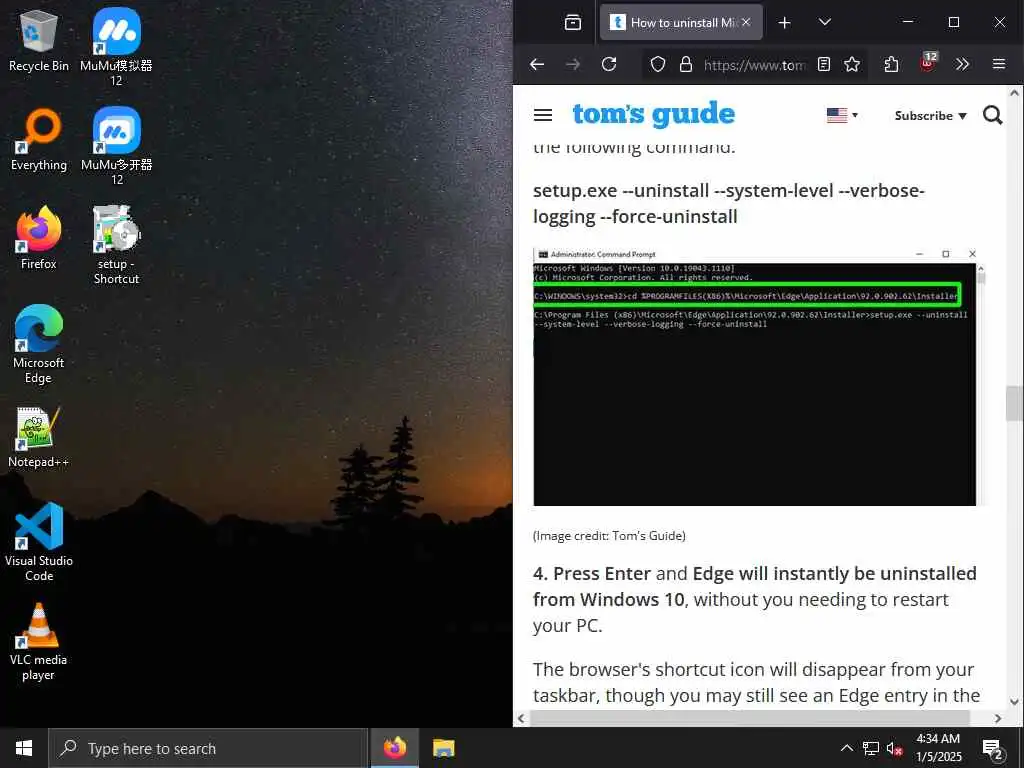Select the VLC media player desktop shortcut

pyautogui.click(x=39, y=642)
